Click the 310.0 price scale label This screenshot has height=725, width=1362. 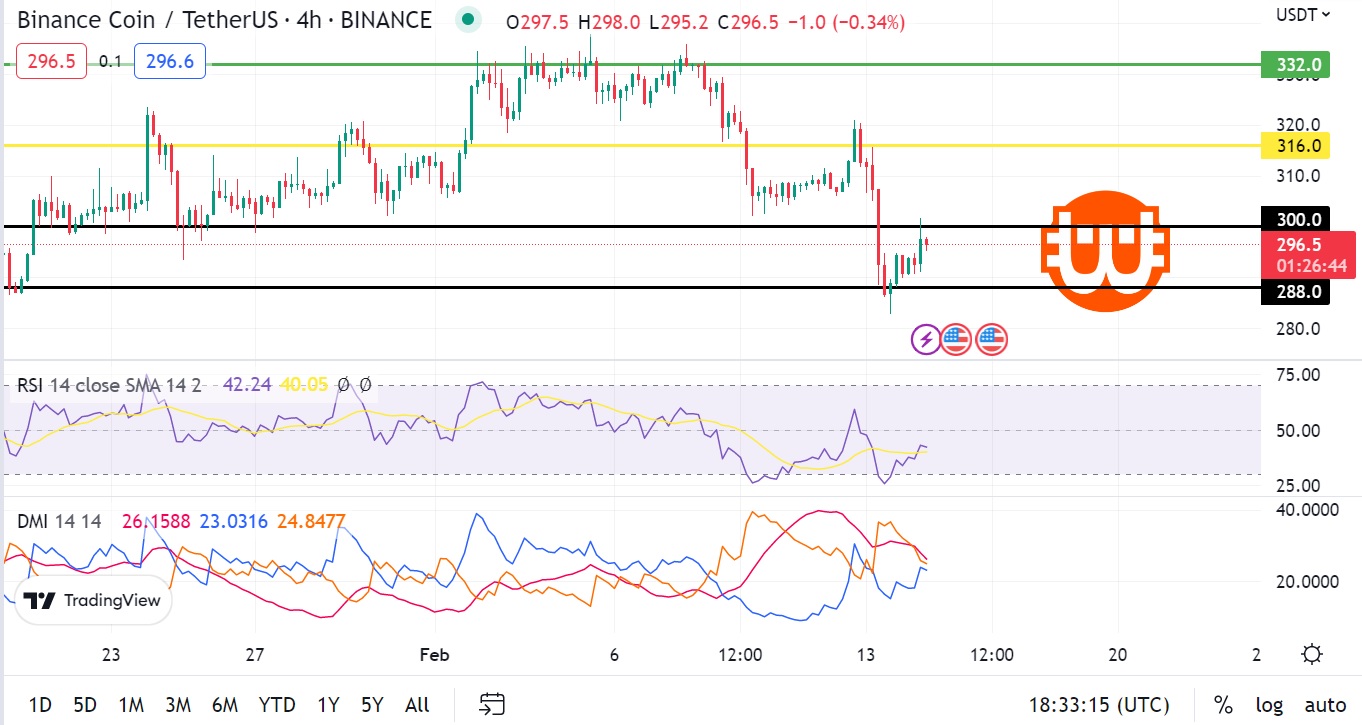[1298, 176]
